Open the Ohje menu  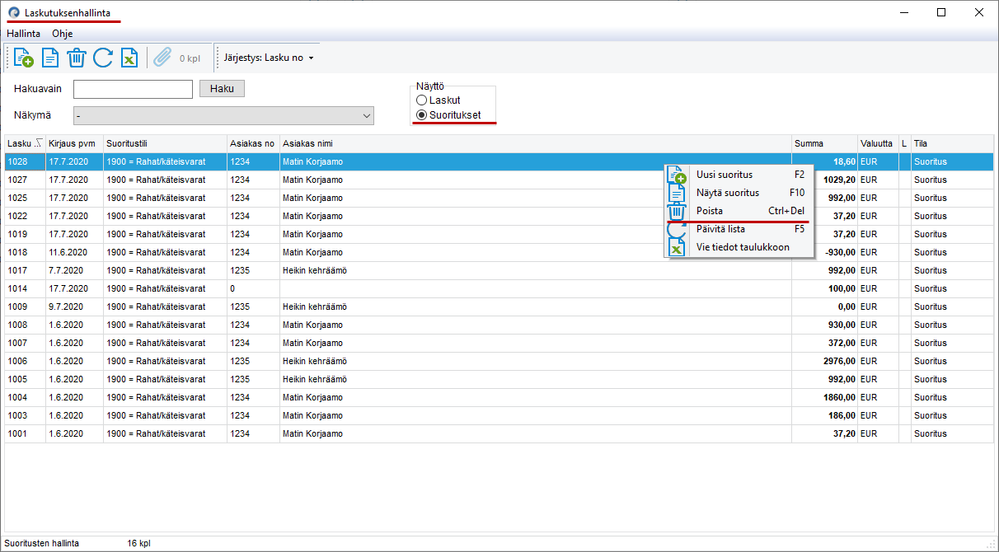(x=62, y=33)
